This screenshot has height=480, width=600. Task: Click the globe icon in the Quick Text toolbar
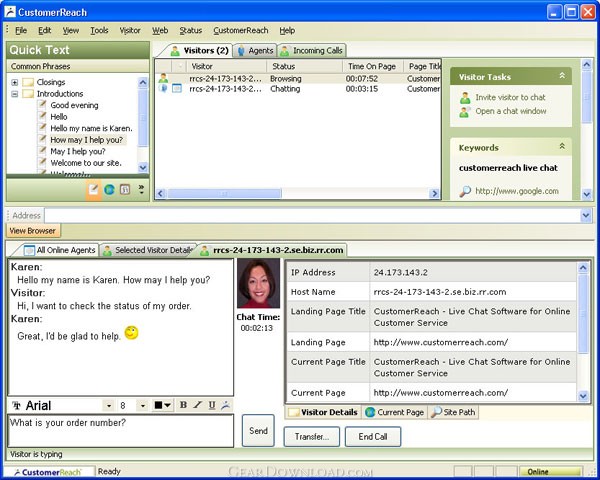click(109, 189)
